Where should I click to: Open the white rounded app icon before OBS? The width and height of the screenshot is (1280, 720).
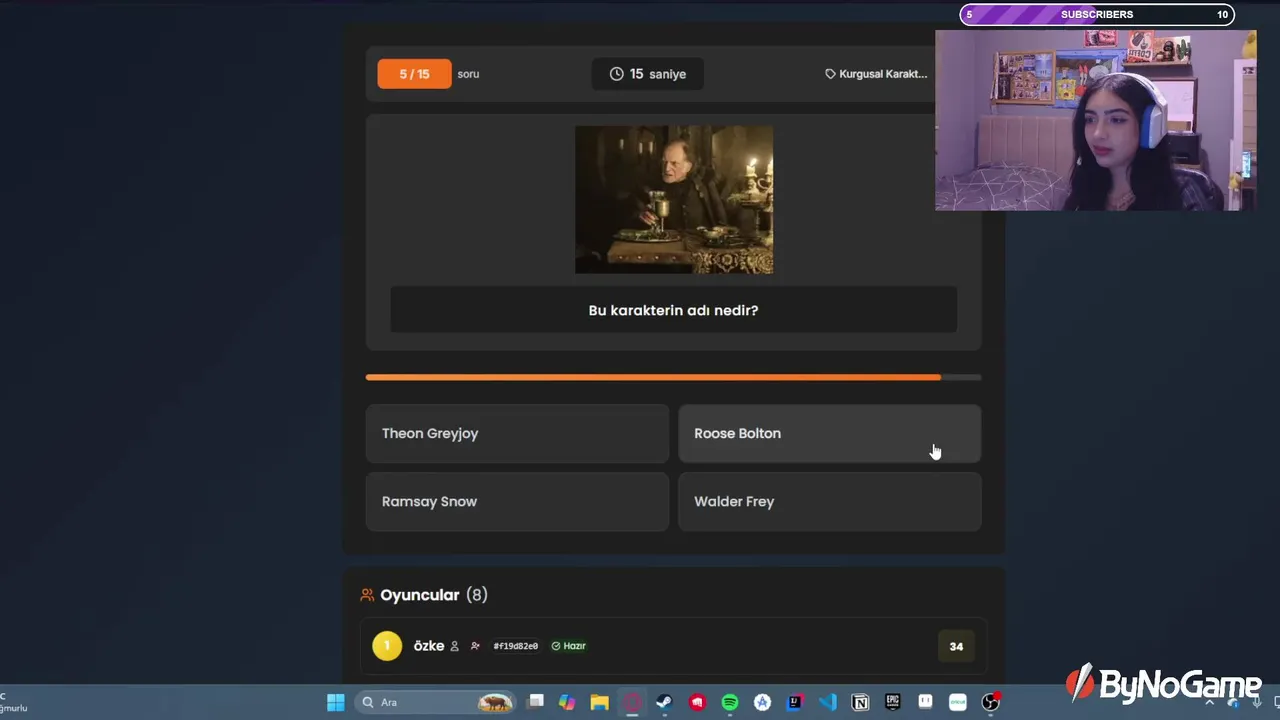958,702
